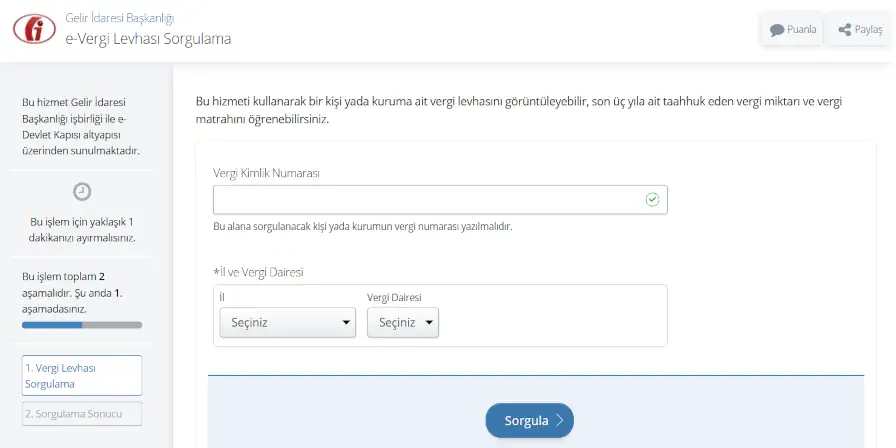Click the Vergi Kimlik Numarası label
The image size is (896, 448).
(266, 173)
